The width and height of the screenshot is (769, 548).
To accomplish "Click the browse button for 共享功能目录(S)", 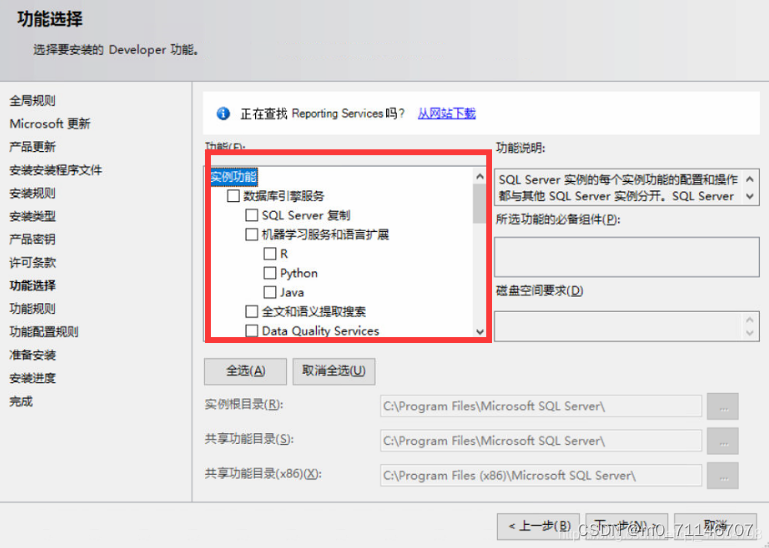I will point(722,441).
